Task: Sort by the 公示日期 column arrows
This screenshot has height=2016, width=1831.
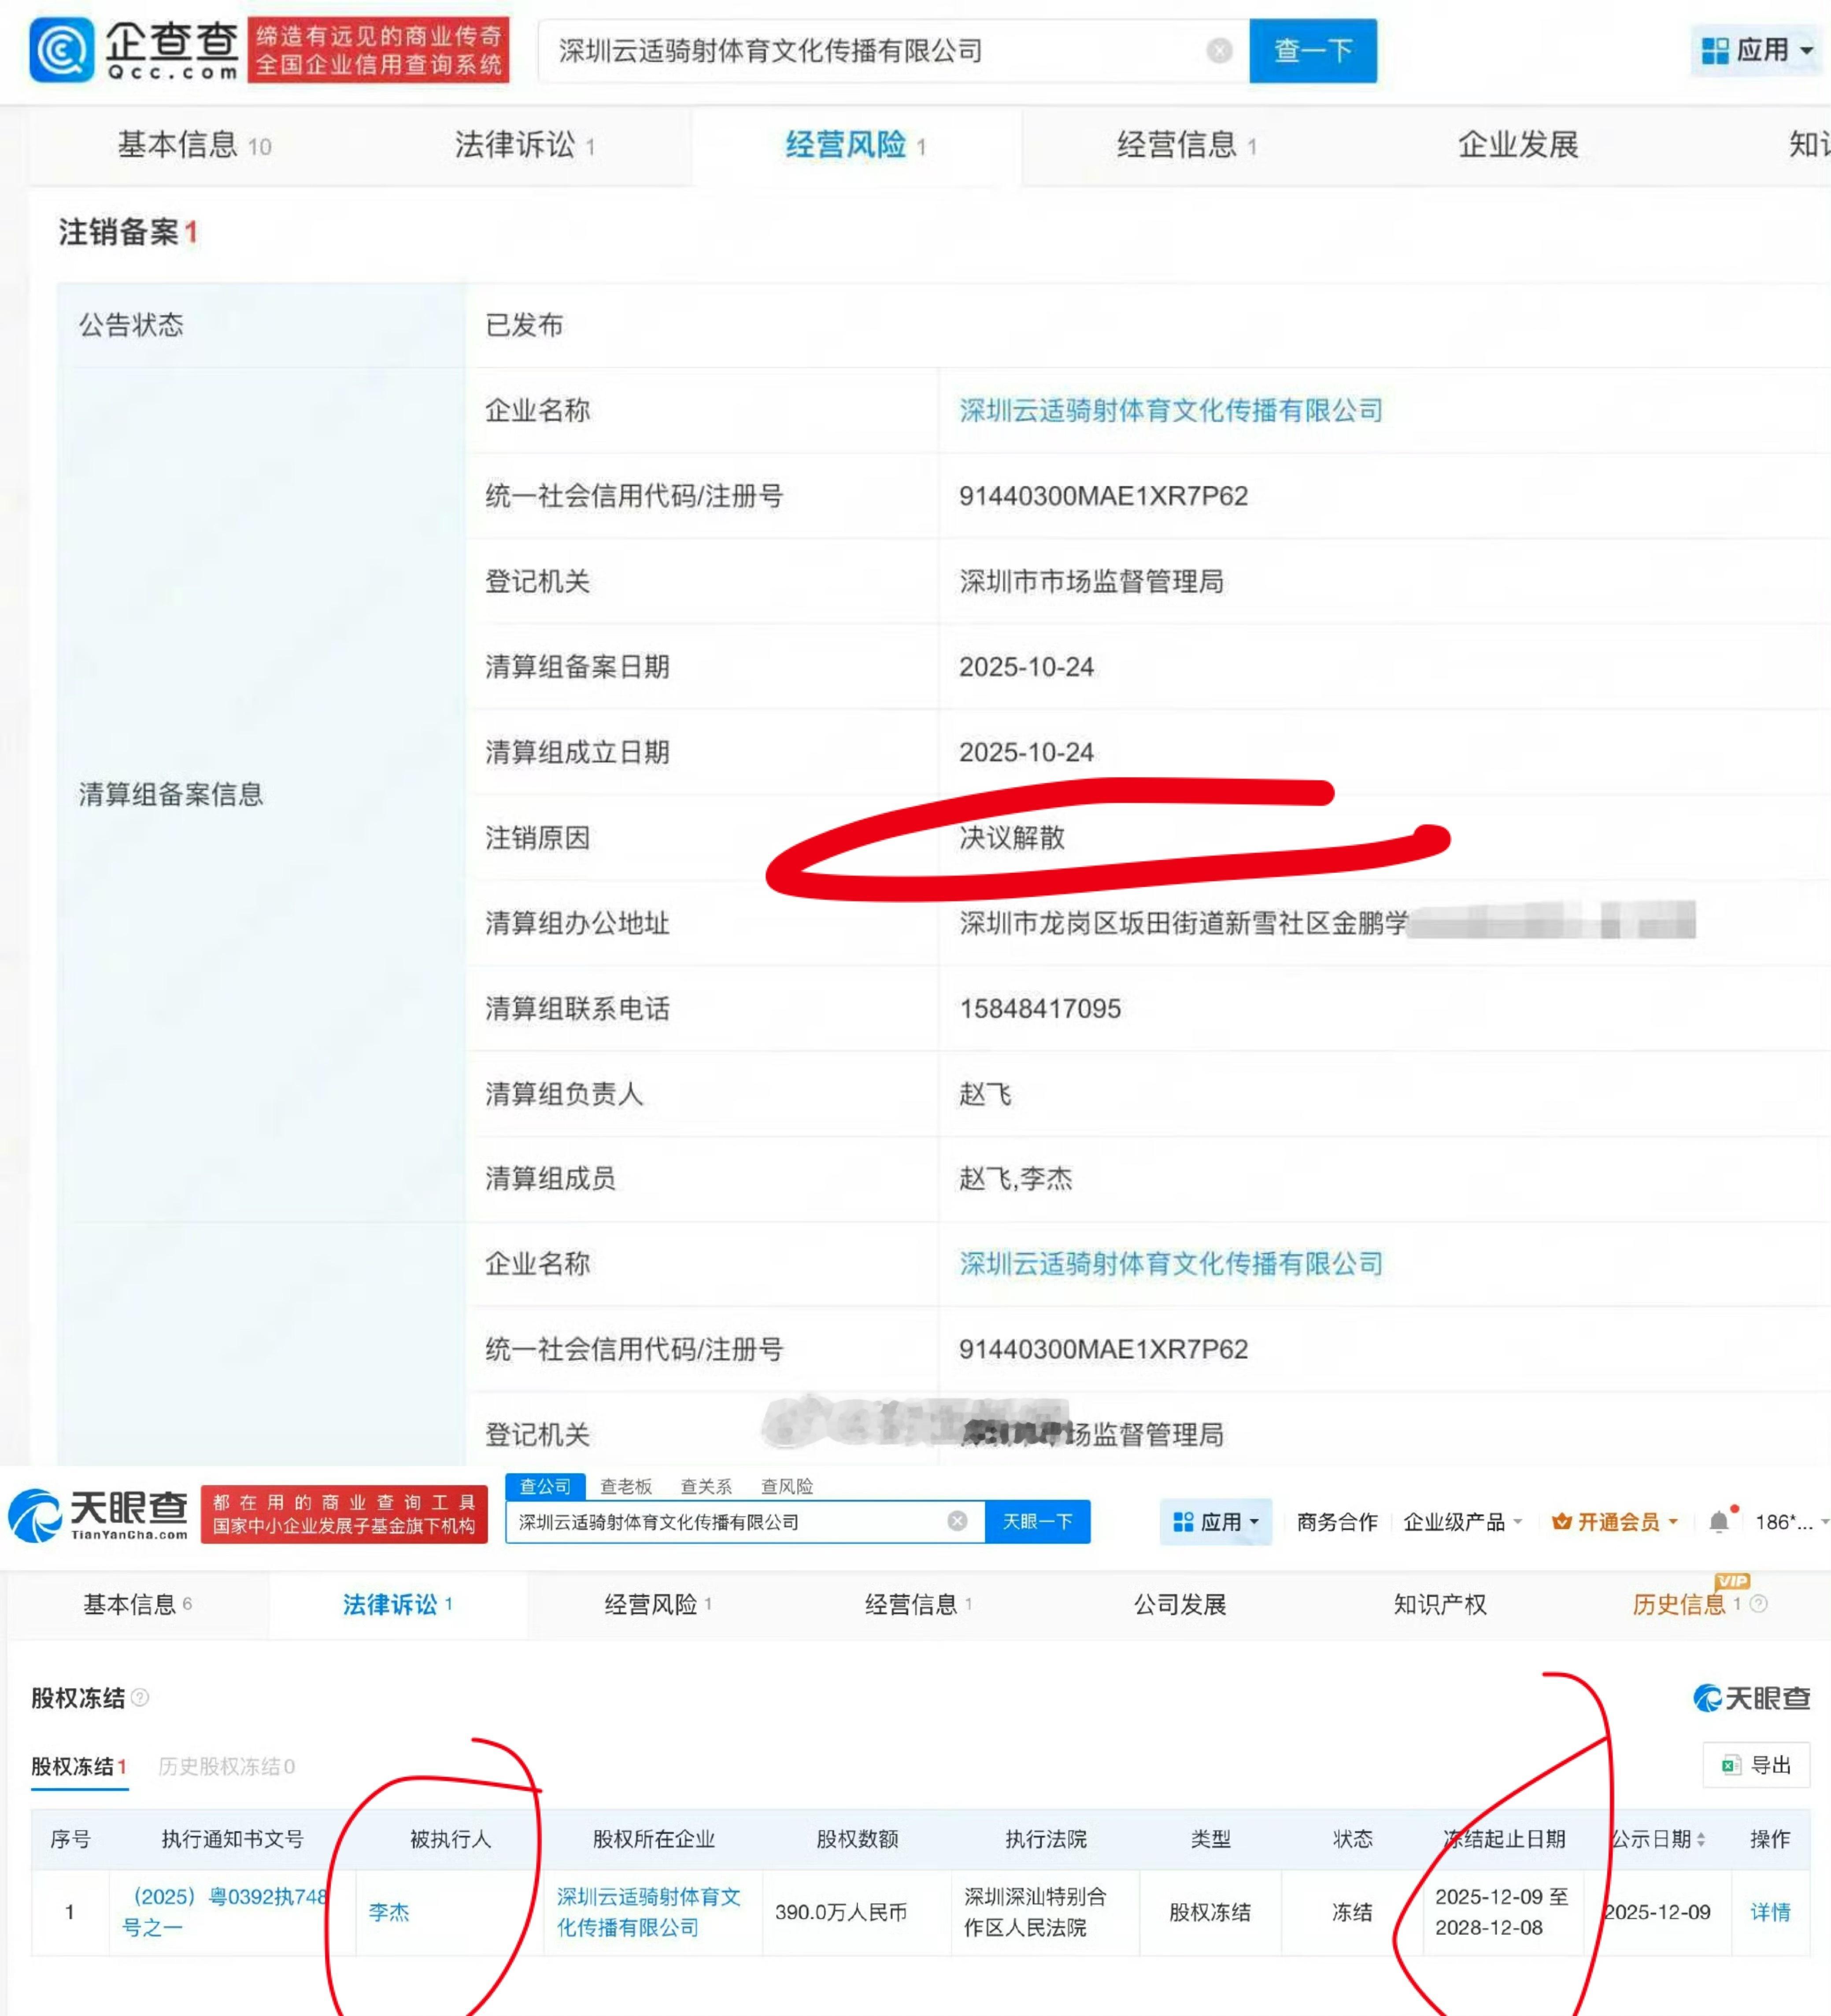Action: 1701,1839
